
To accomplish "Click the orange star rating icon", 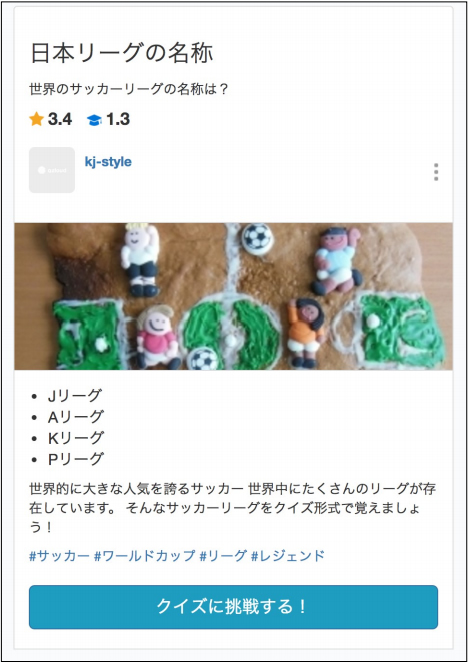I will [x=36, y=119].
